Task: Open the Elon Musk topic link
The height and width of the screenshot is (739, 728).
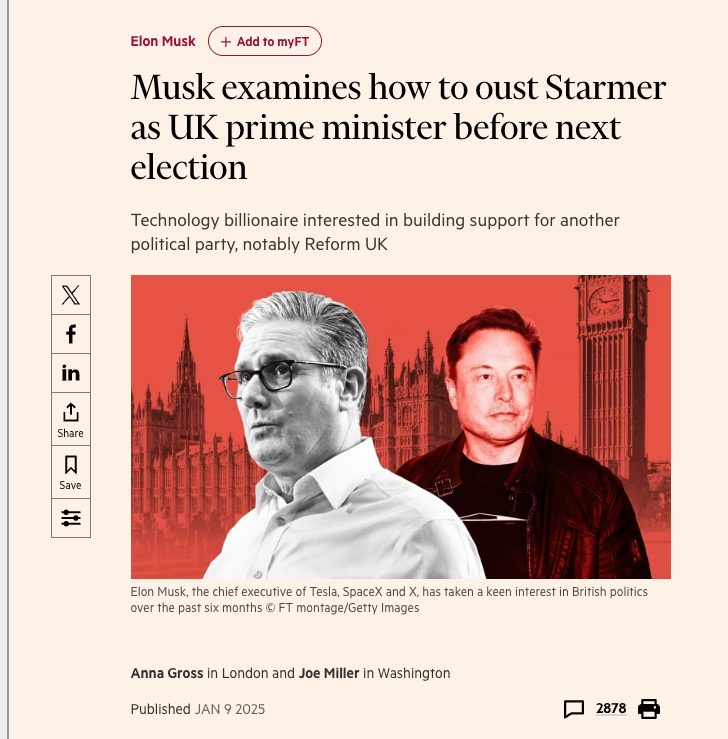Action: [x=163, y=41]
